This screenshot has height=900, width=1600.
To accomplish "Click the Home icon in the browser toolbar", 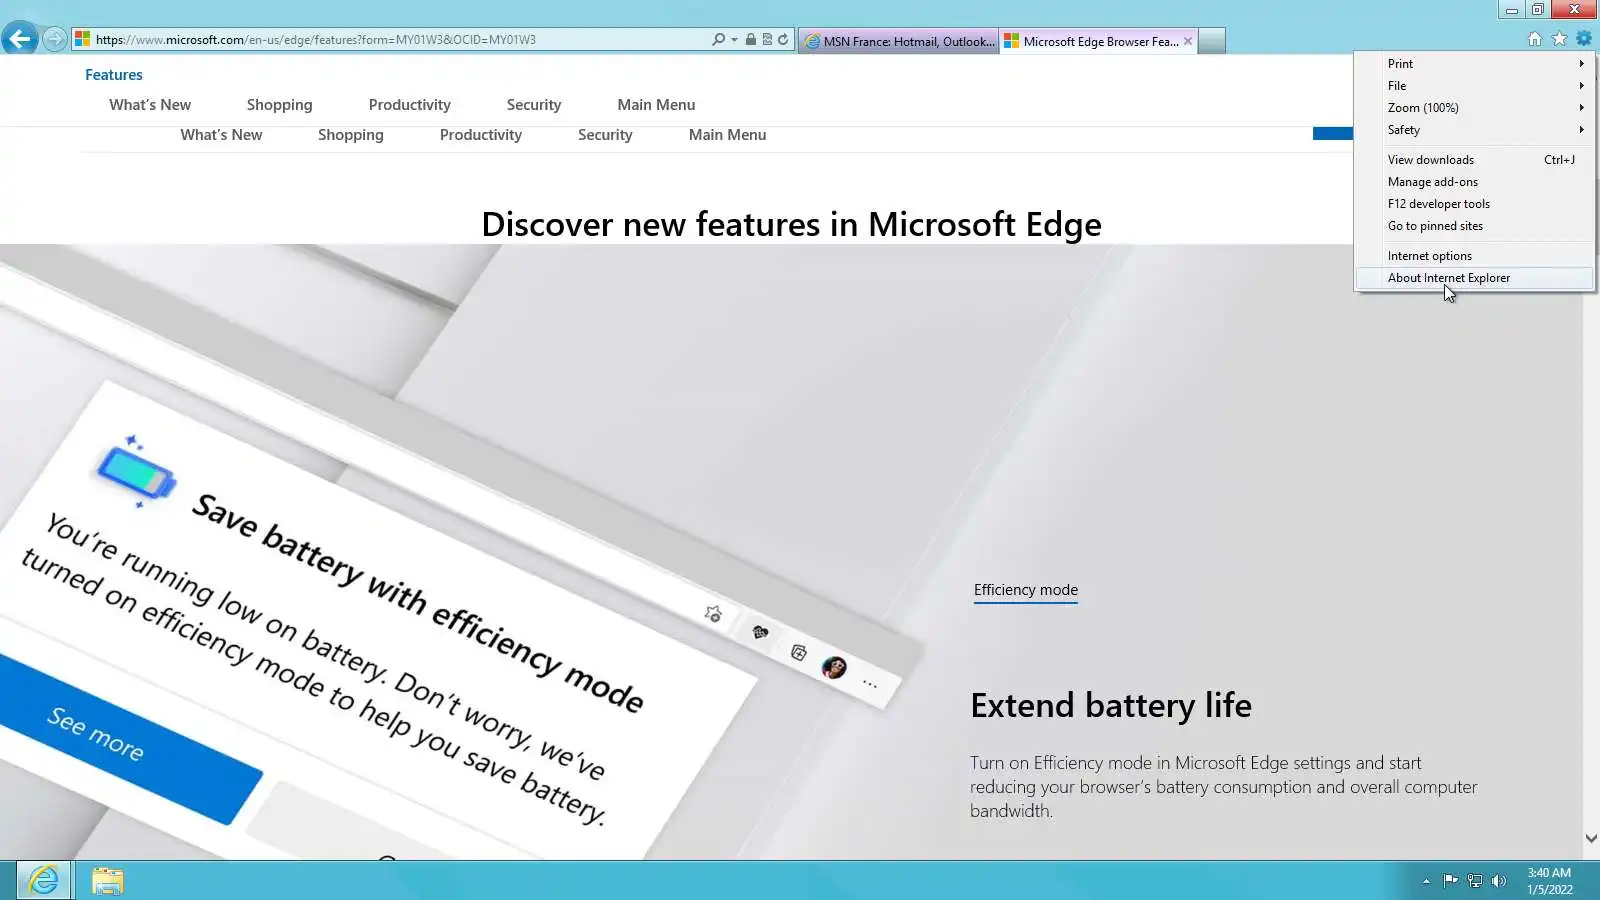I will click(1535, 39).
